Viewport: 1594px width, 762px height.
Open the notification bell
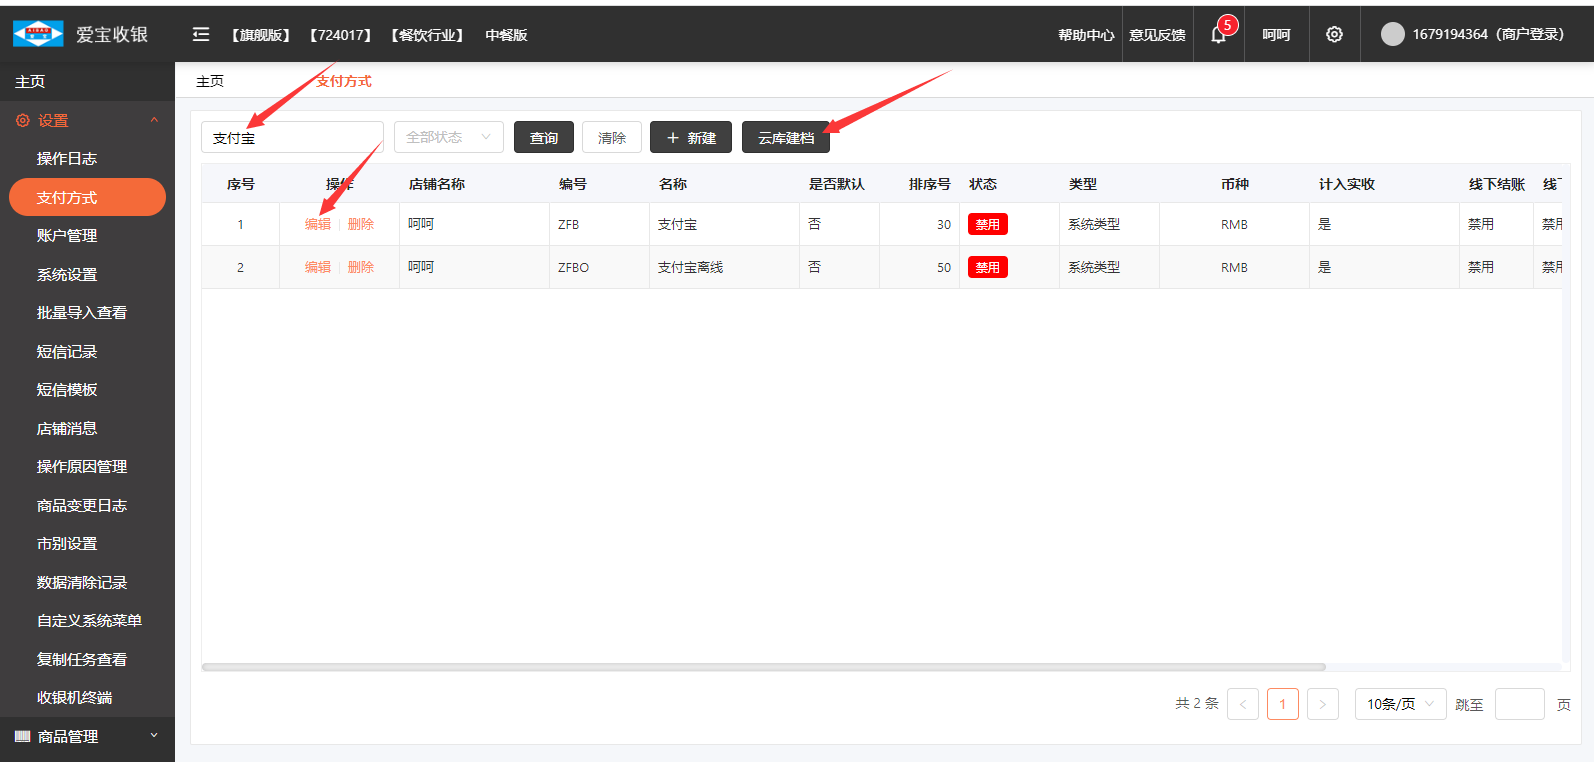coord(1218,35)
